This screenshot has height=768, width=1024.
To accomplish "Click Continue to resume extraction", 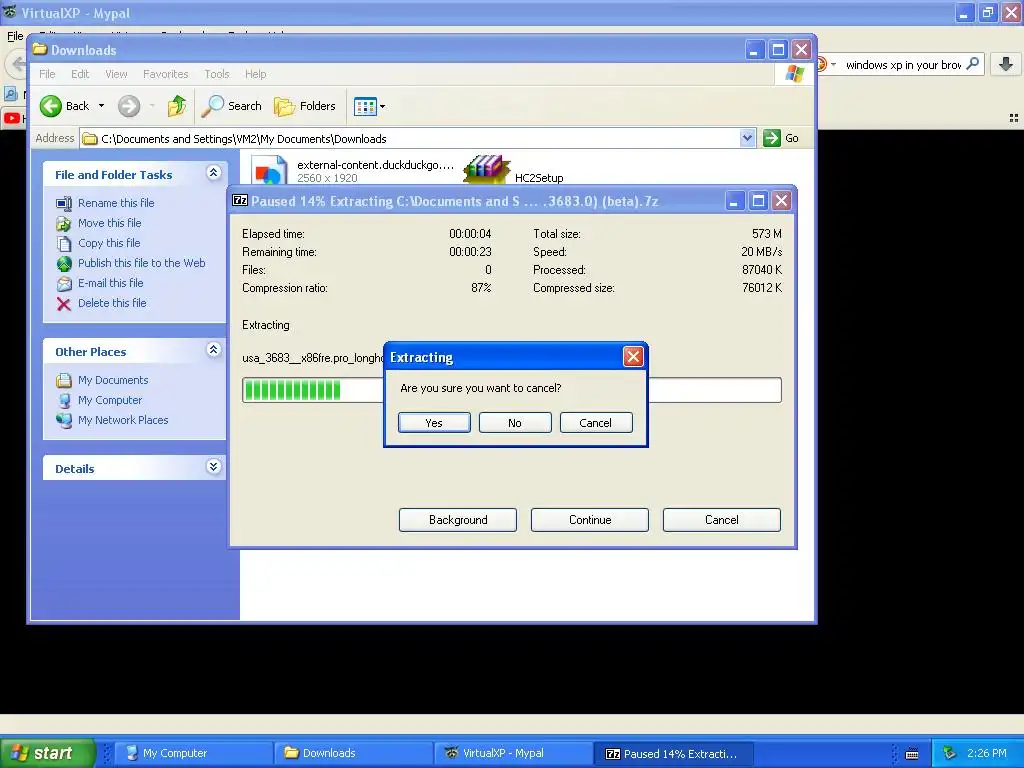I will (590, 520).
